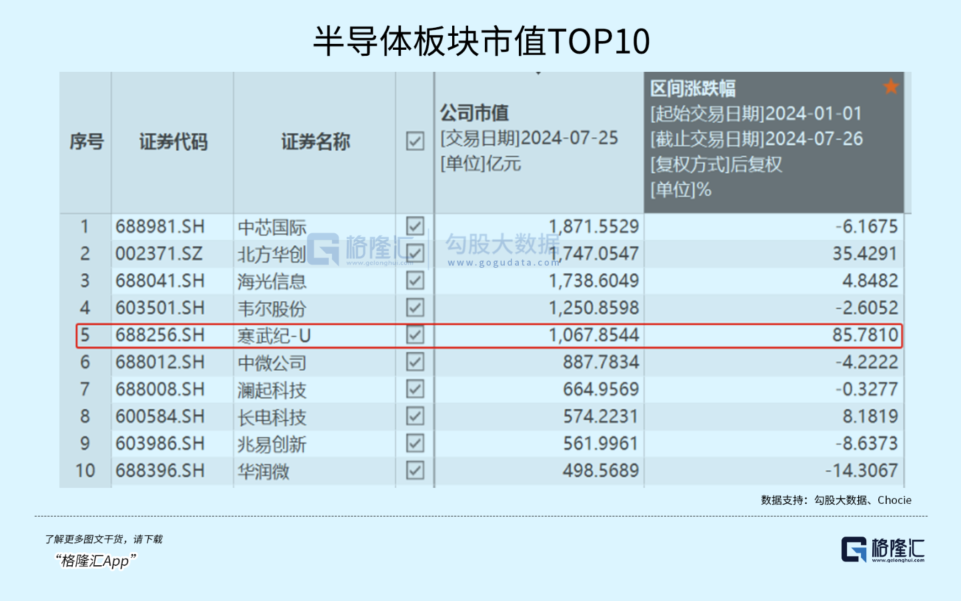Click the "格隆汇App" download text
This screenshot has height=601, width=961.
point(95,561)
